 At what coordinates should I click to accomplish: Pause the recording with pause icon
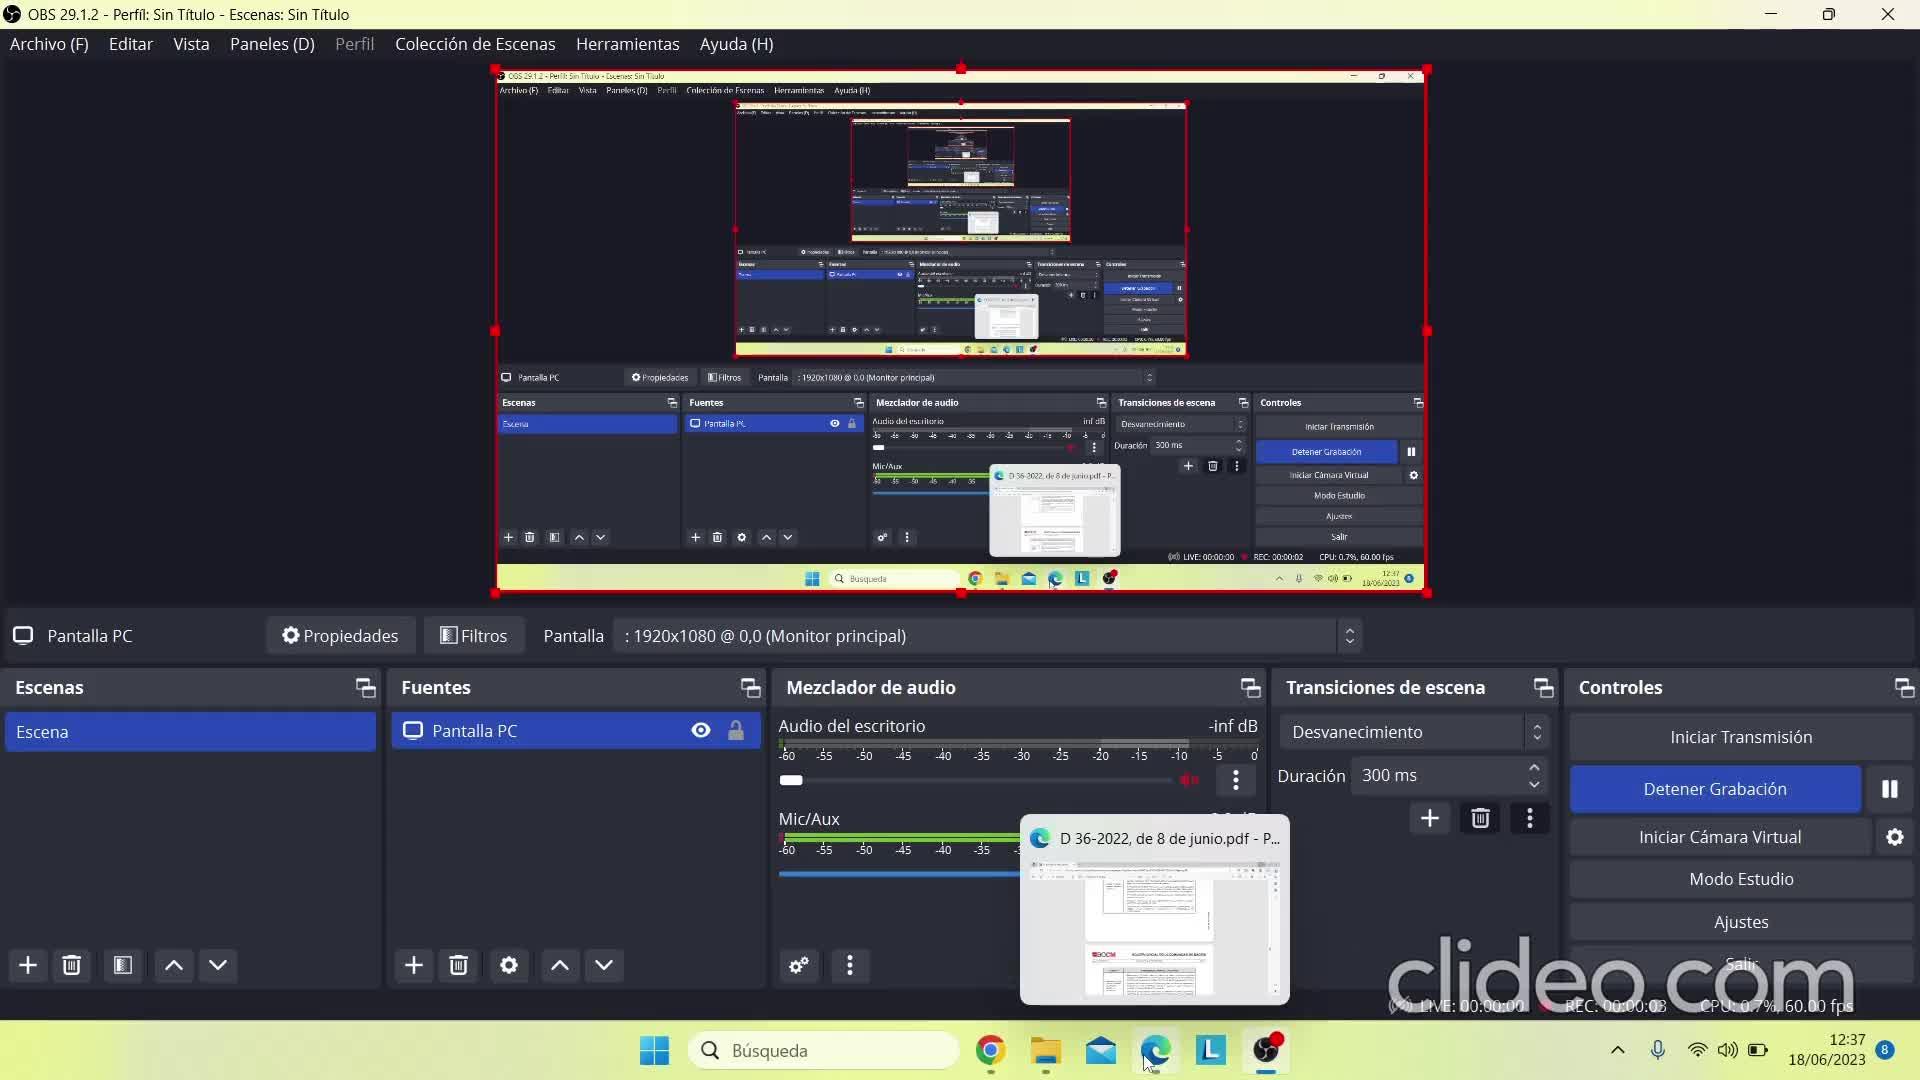[1889, 789]
